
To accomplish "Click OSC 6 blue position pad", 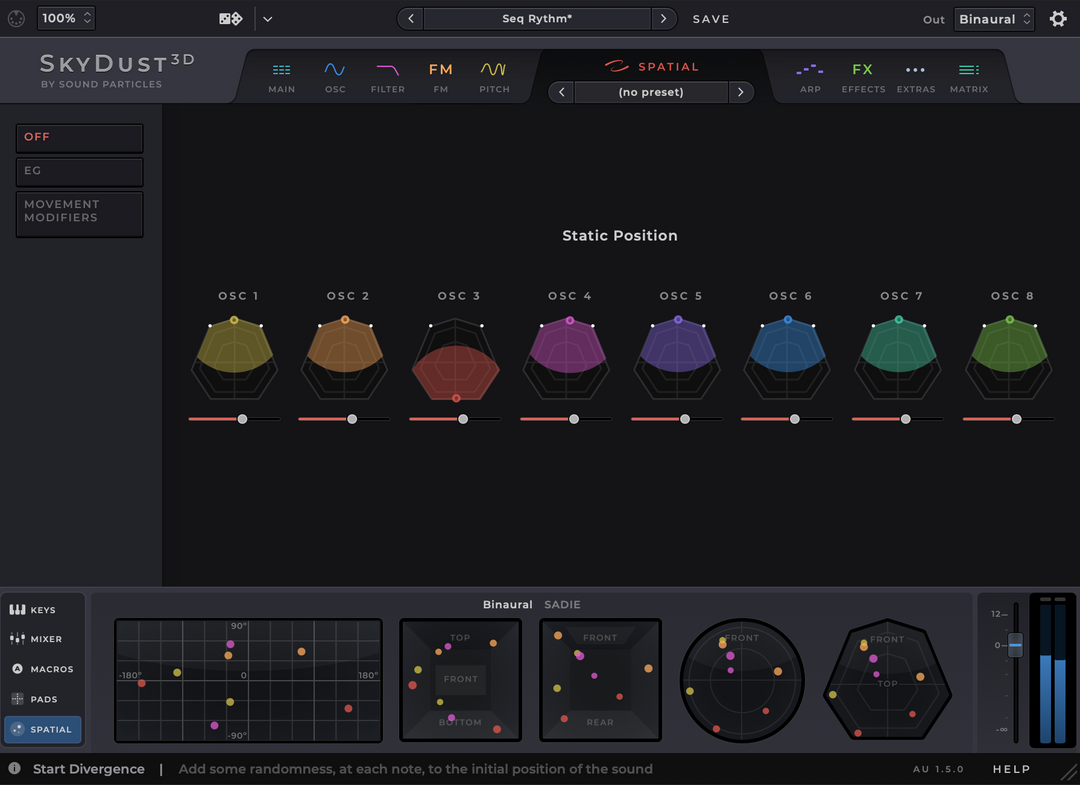I will click(x=787, y=359).
